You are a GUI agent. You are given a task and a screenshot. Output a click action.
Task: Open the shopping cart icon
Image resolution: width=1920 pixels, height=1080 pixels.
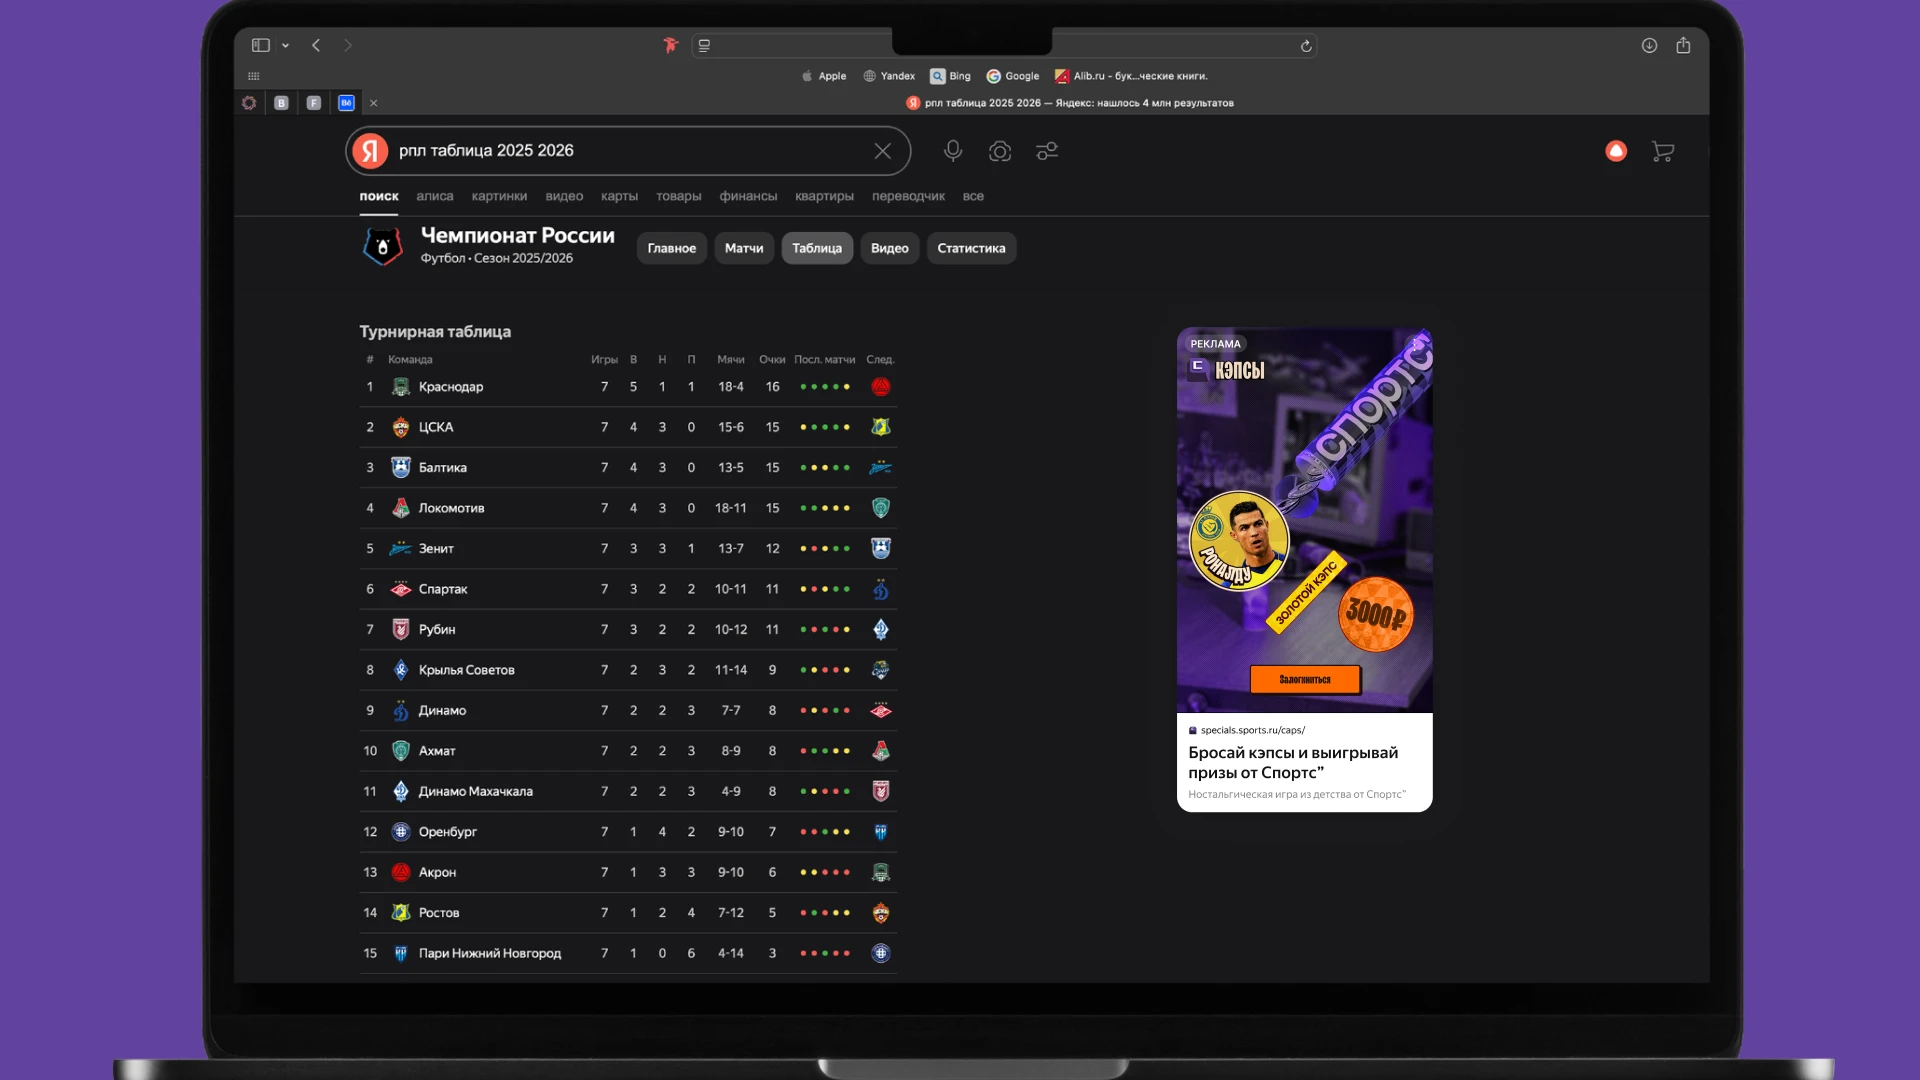tap(1663, 151)
